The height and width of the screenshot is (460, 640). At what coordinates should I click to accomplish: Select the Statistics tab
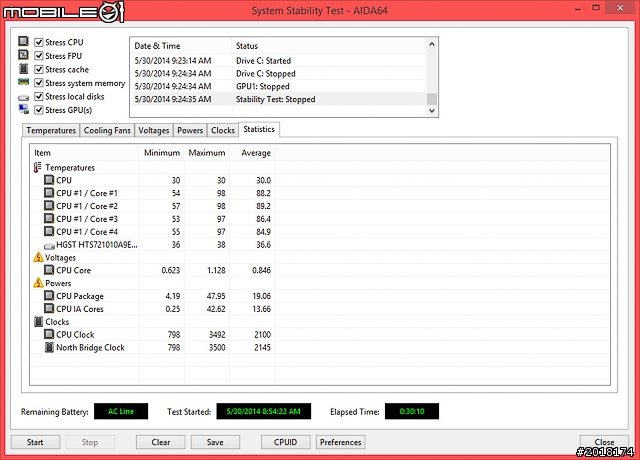(x=259, y=129)
